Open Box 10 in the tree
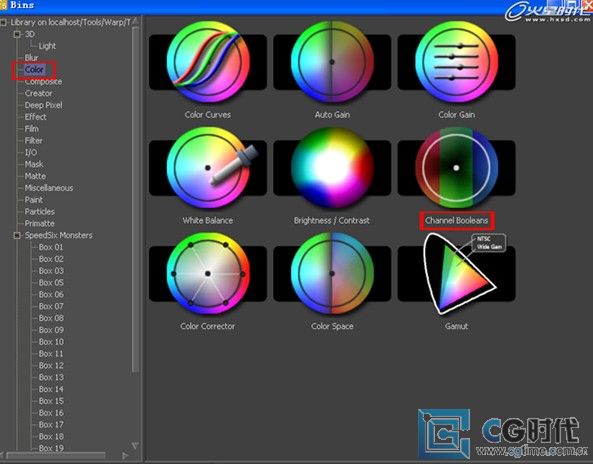Image resolution: width=593 pixels, height=464 pixels. click(x=51, y=341)
